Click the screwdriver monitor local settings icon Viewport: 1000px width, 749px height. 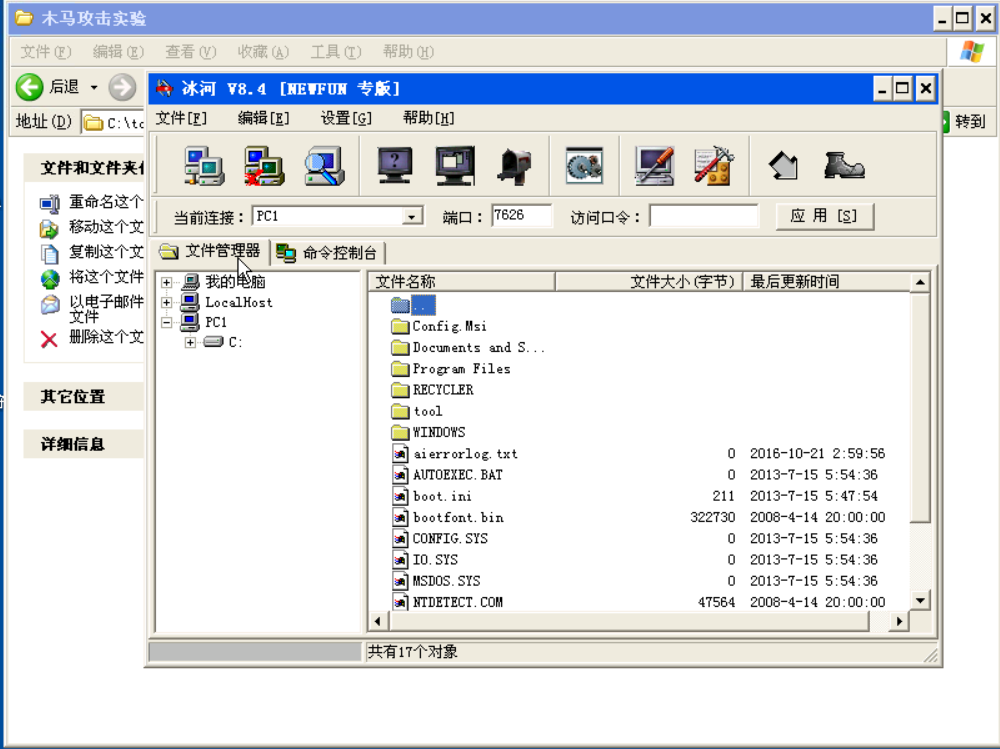pyautogui.click(x=654, y=166)
